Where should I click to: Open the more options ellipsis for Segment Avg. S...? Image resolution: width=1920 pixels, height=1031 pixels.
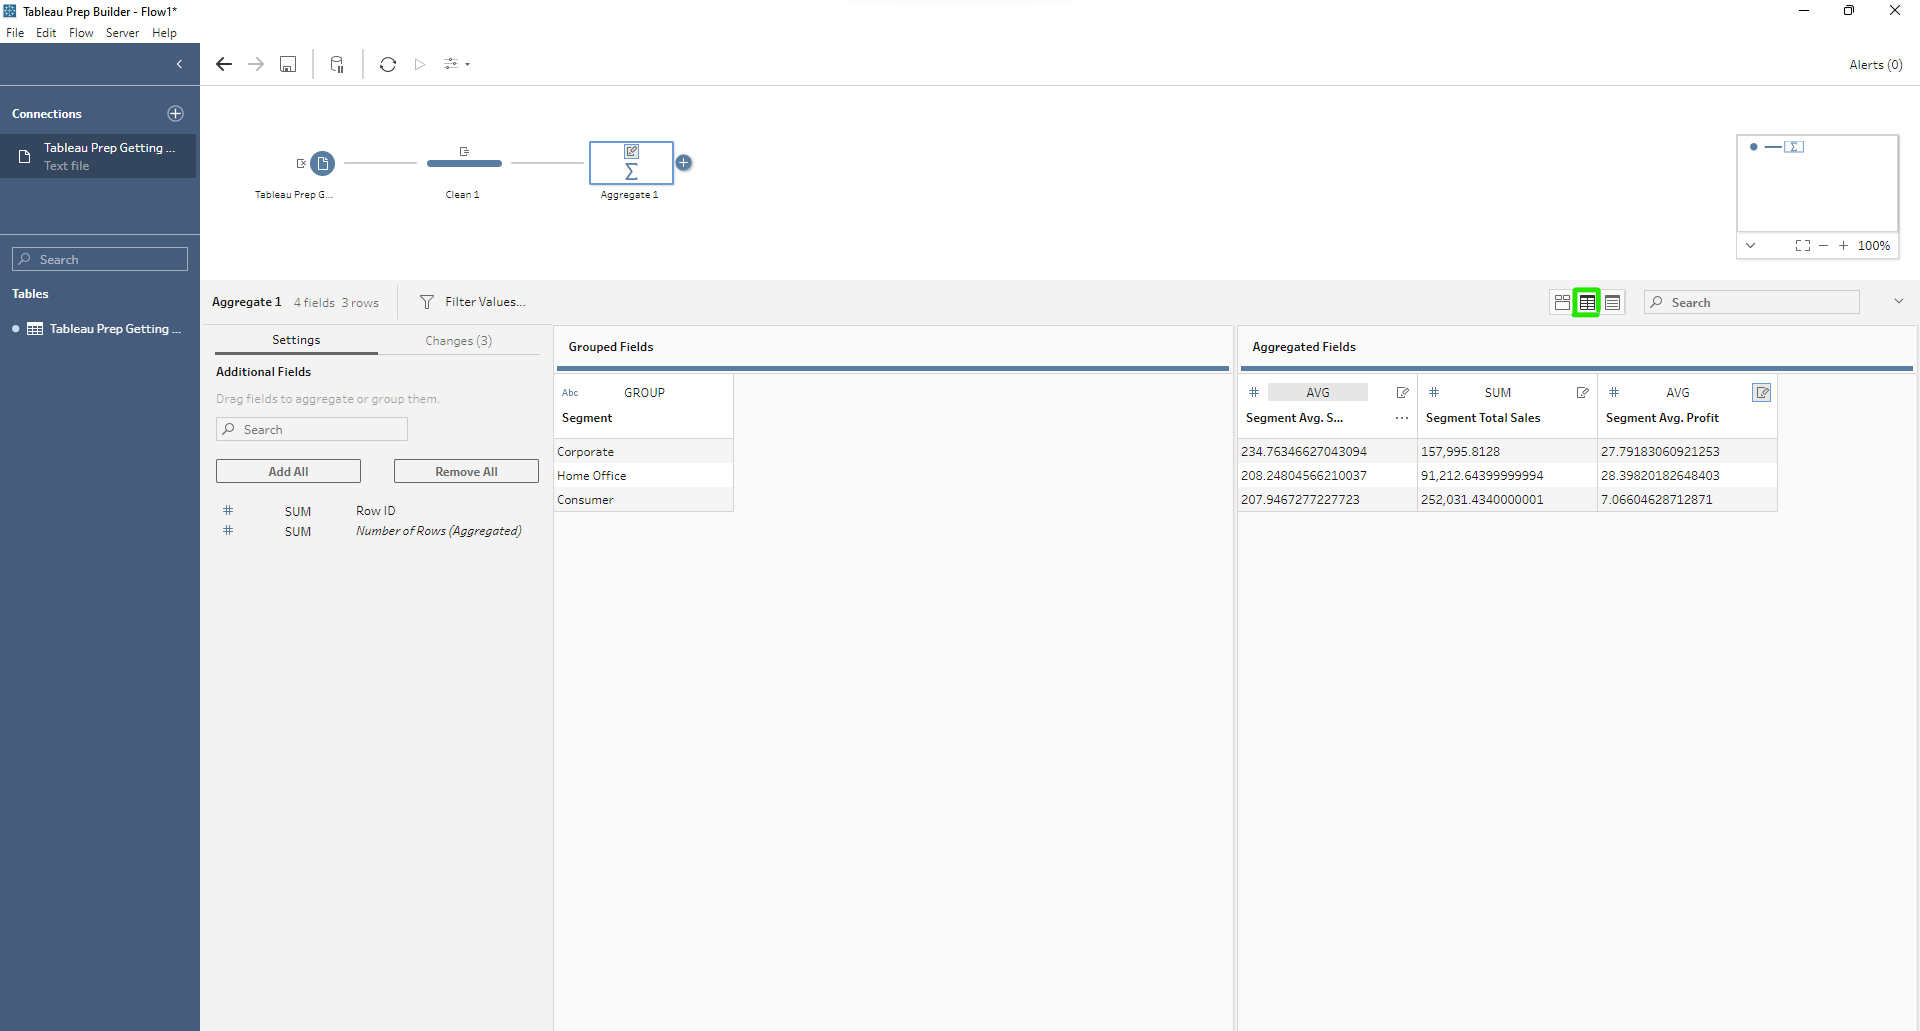[1402, 418]
